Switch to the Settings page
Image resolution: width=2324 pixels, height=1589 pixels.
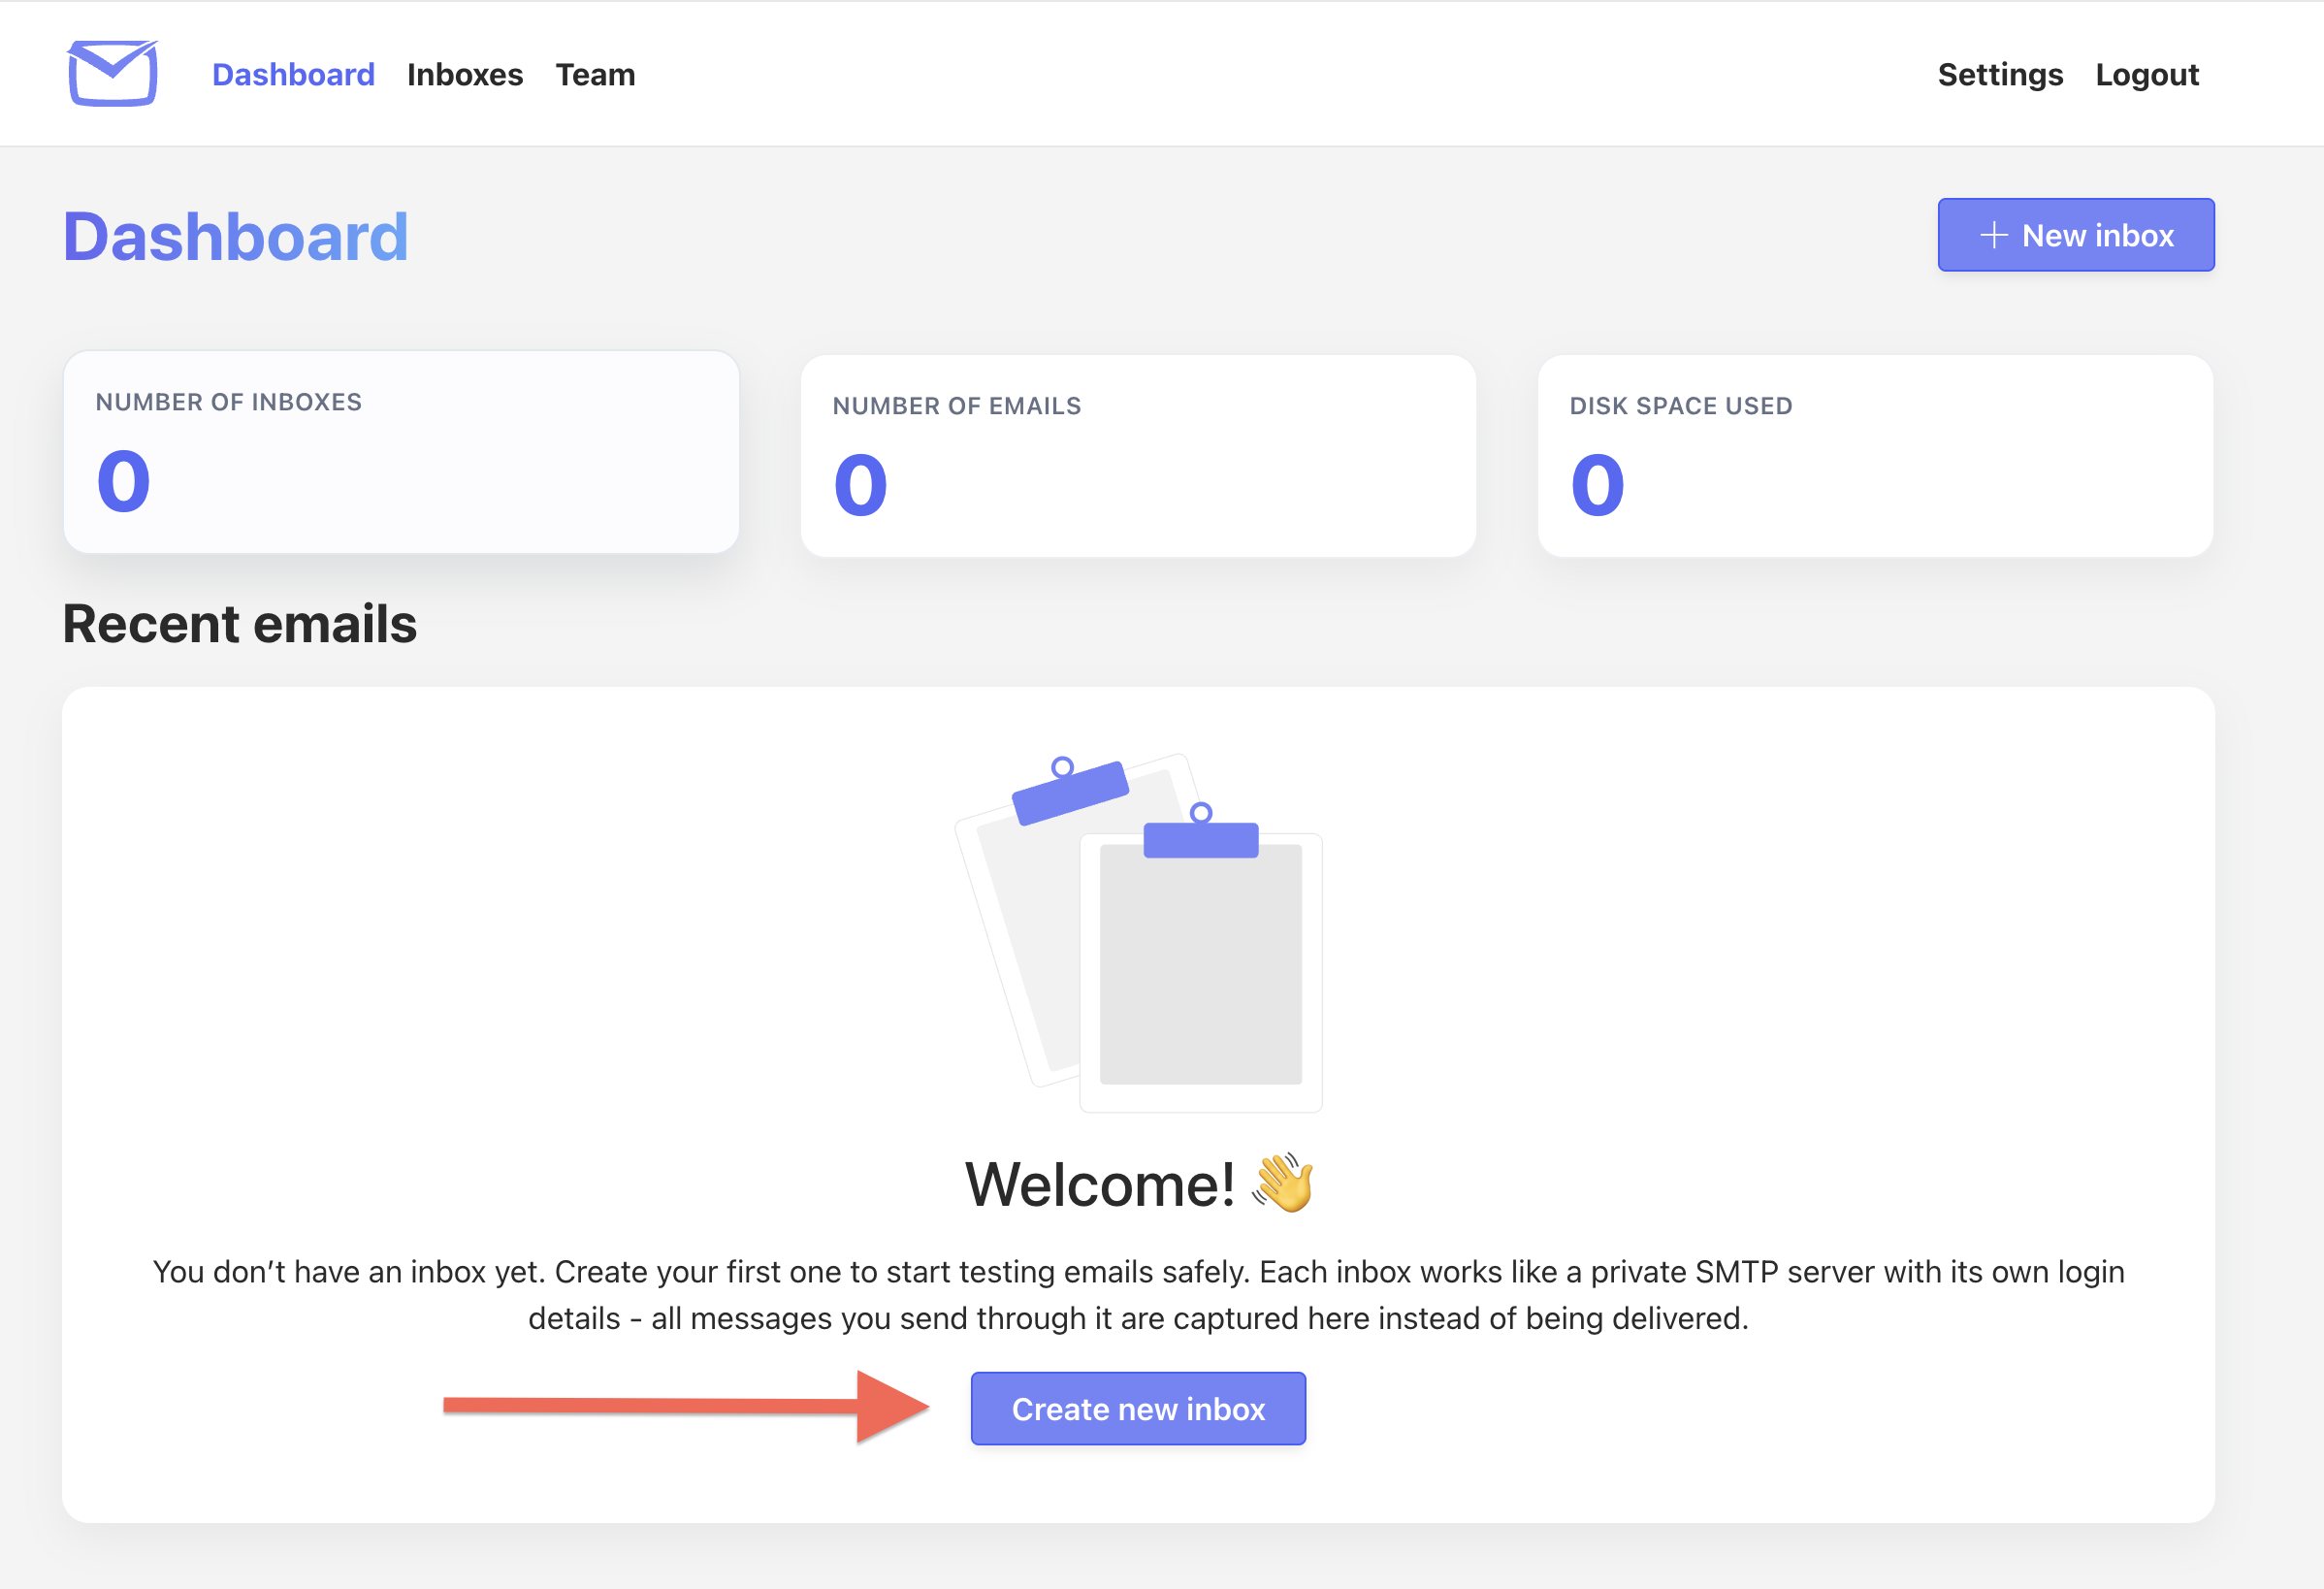pyautogui.click(x=2000, y=74)
